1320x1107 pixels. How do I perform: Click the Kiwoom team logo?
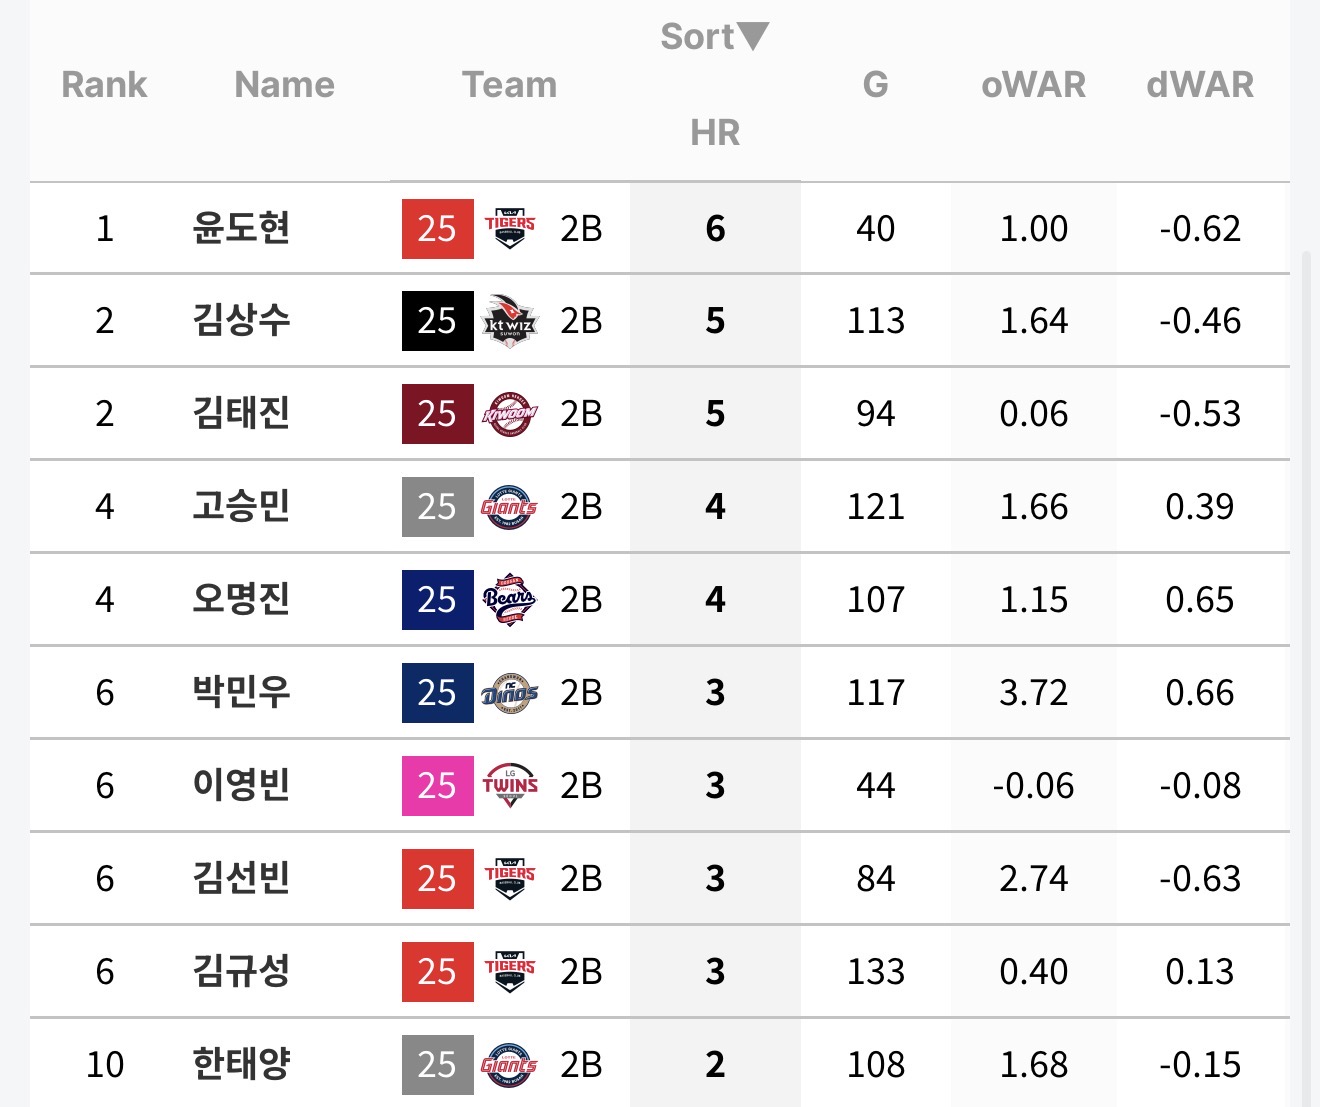[x=510, y=414]
